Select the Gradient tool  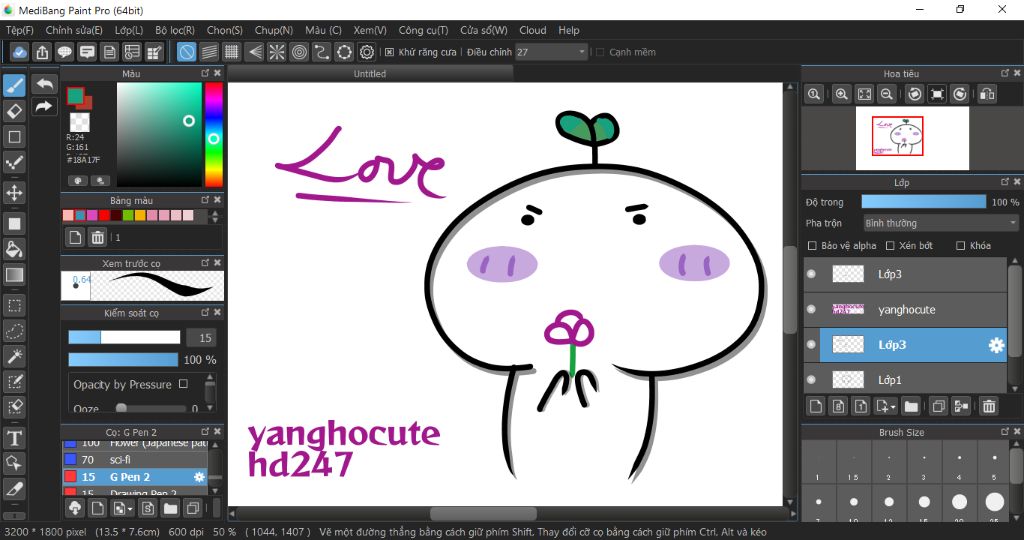click(x=14, y=275)
